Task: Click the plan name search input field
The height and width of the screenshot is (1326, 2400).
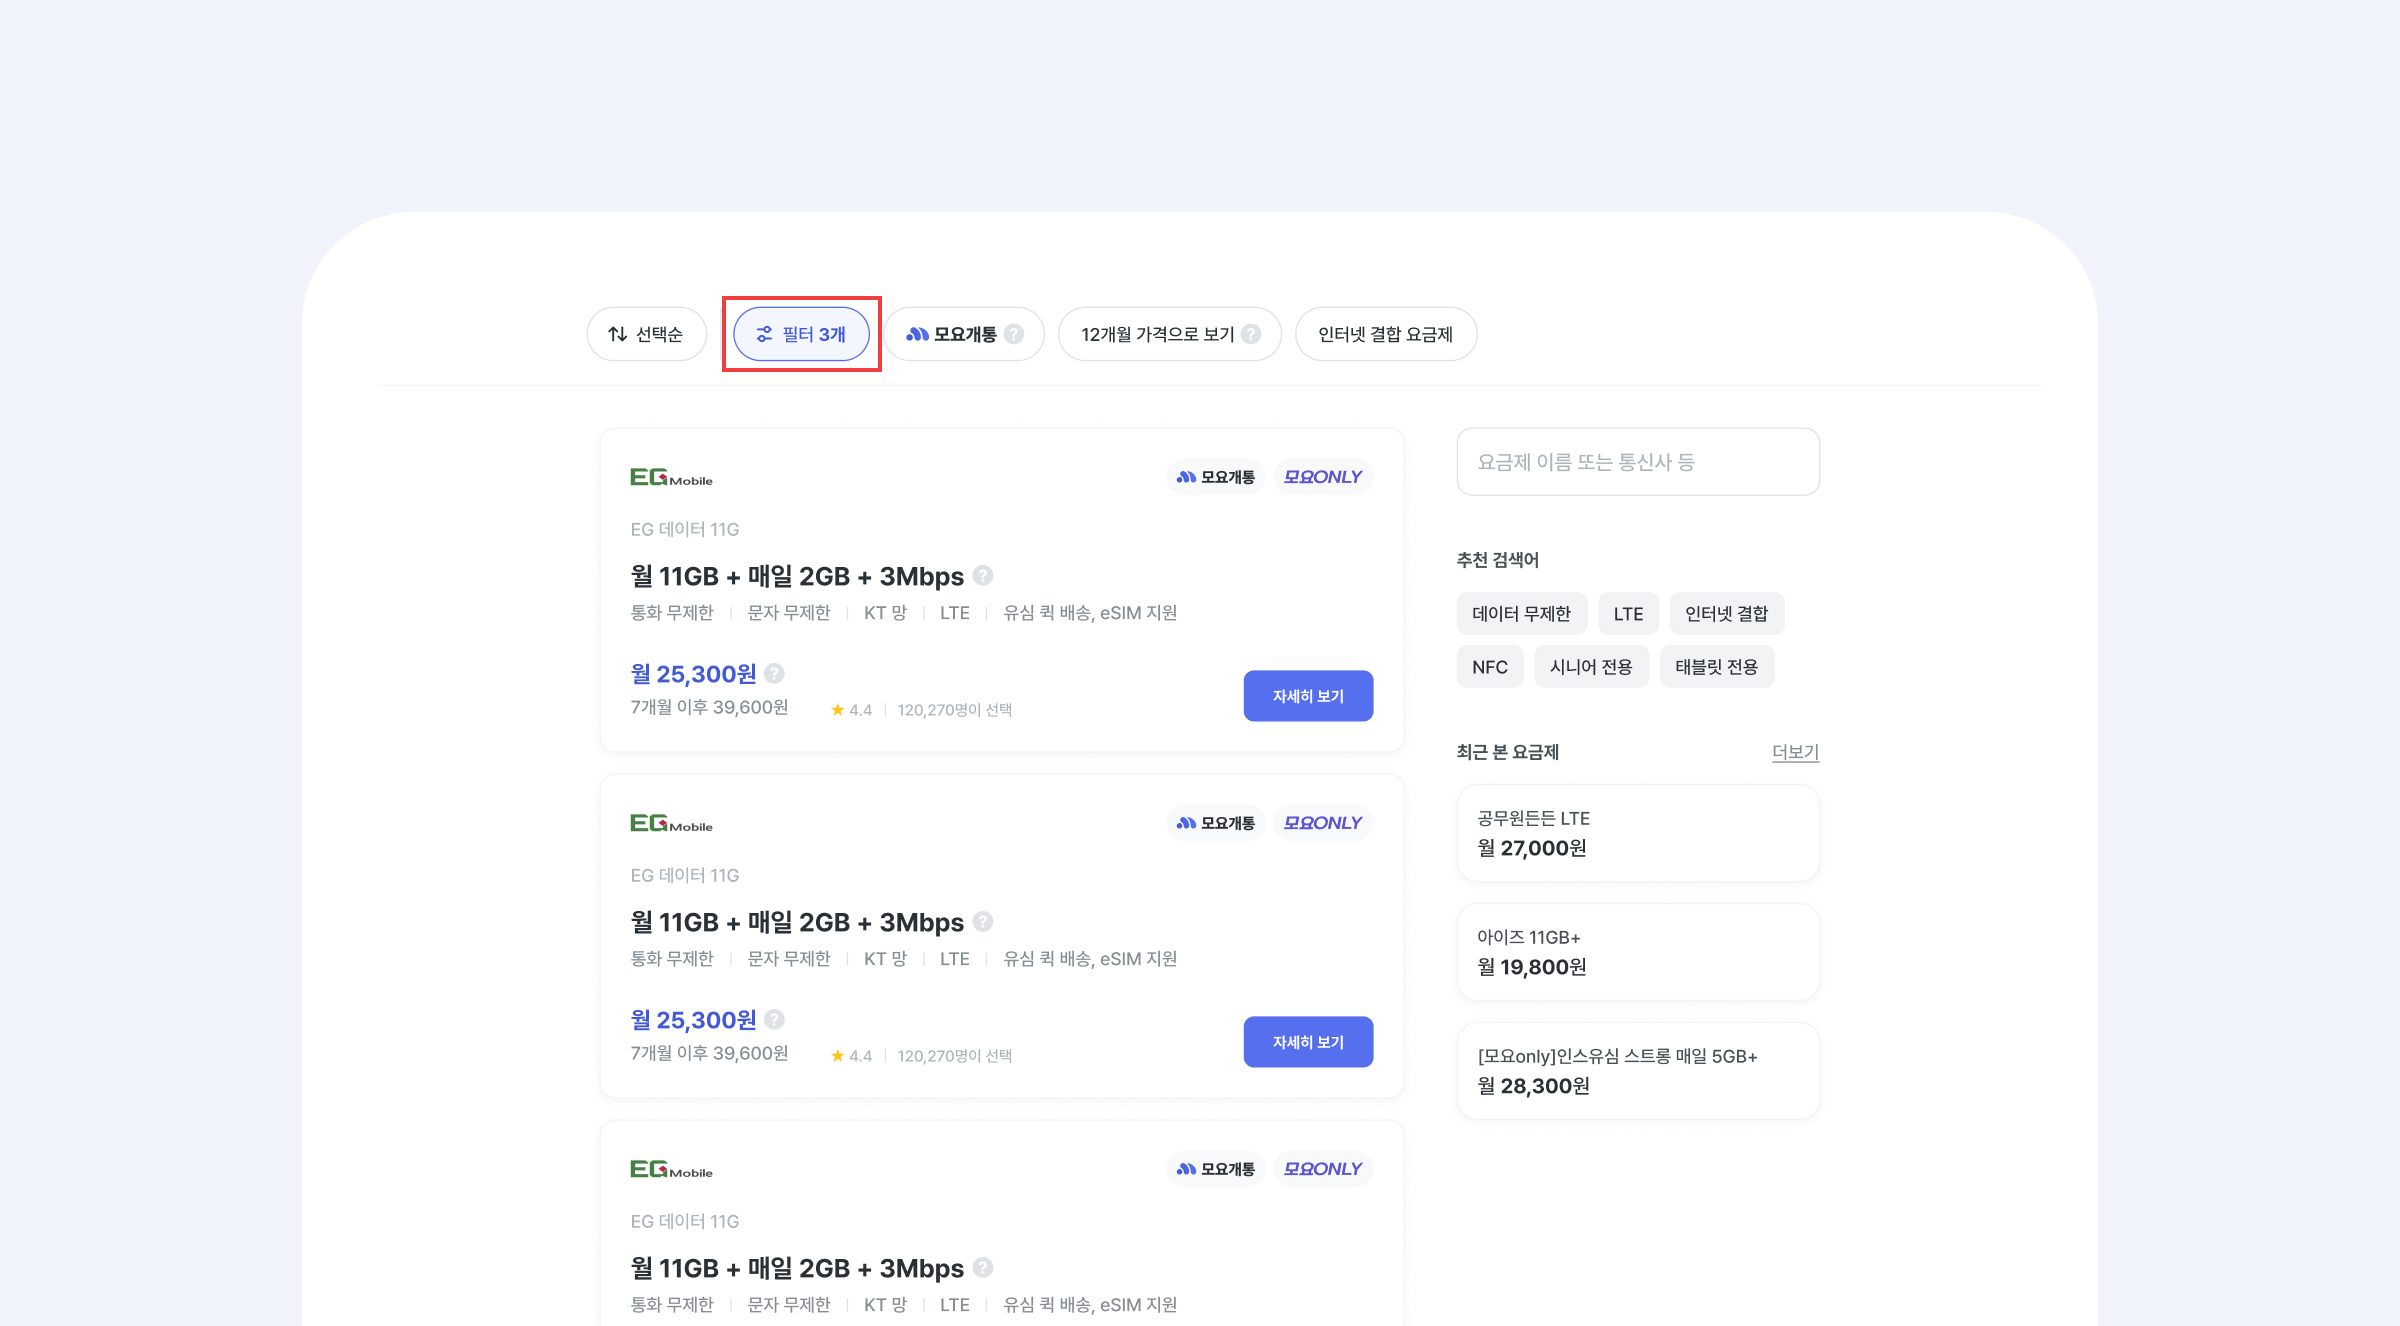Action: point(1638,462)
